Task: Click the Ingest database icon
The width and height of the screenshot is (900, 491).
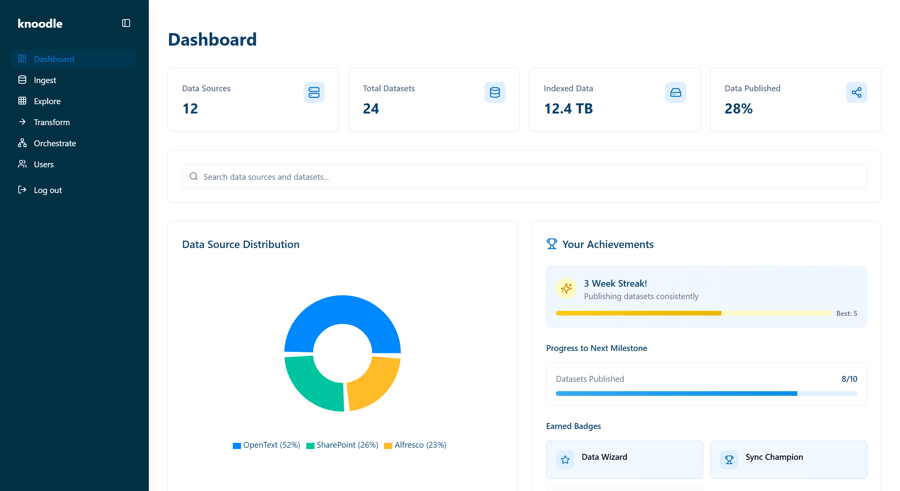Action: pyautogui.click(x=22, y=80)
